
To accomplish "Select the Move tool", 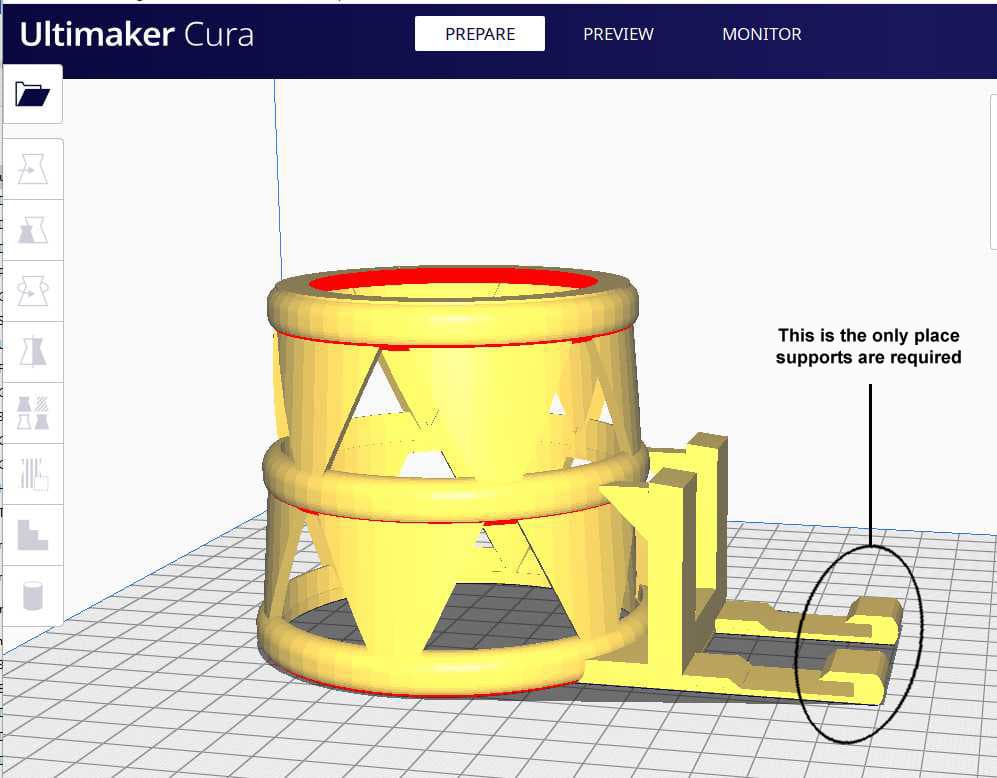I will point(32,169).
